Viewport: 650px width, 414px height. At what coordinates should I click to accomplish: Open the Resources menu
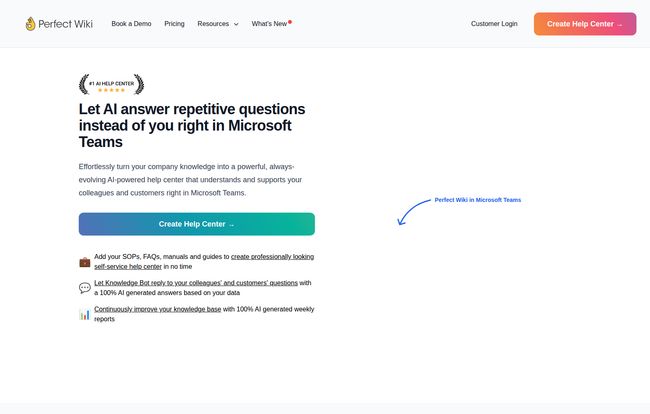pos(218,24)
